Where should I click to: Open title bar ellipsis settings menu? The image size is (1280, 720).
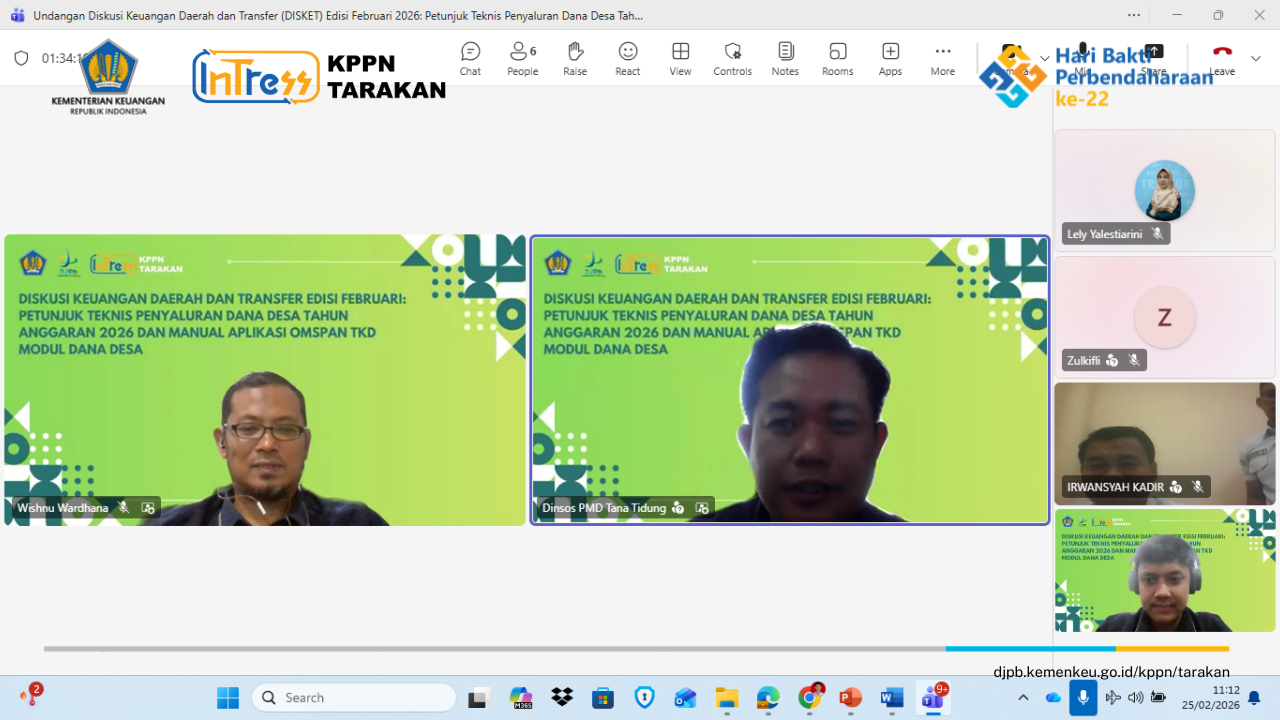pyautogui.click(x=1134, y=15)
